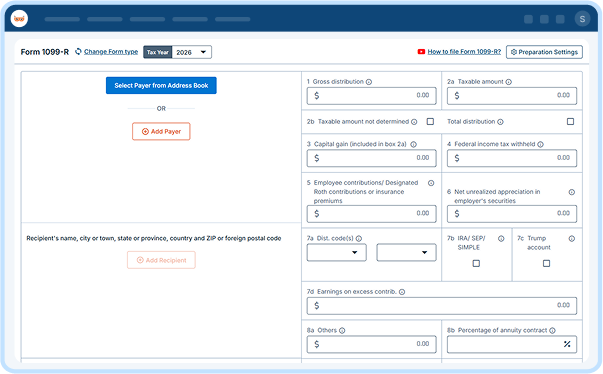Show info for Percentage of annuity contract
603x374 pixels.
coord(552,331)
